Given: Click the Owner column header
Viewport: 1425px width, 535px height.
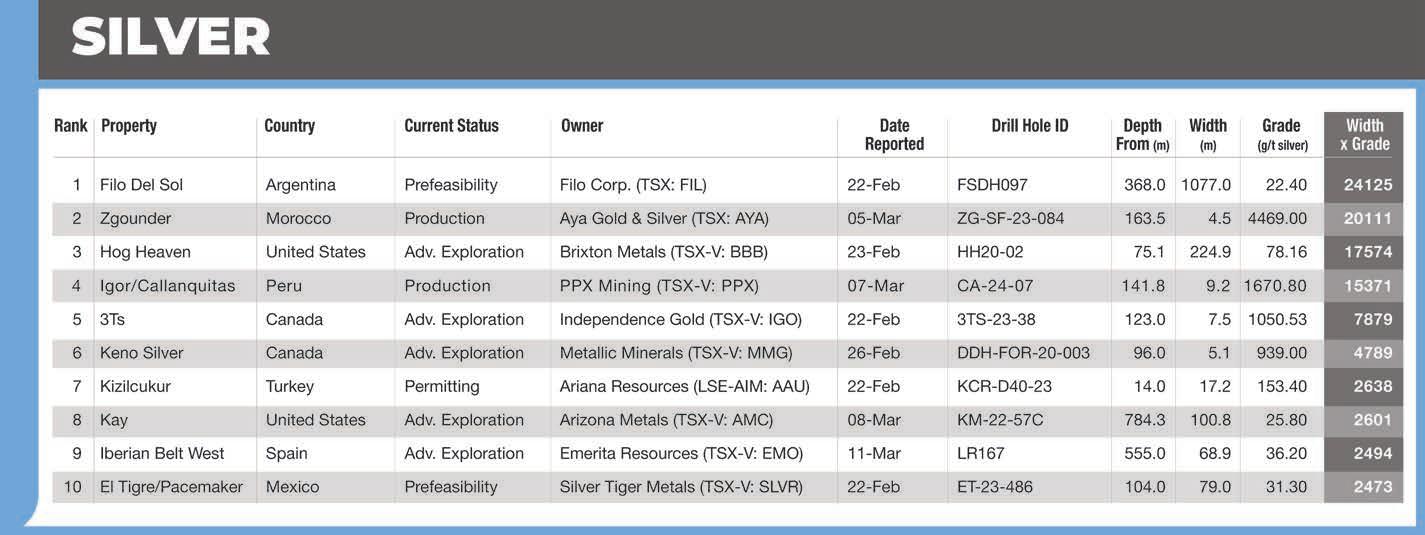Looking at the screenshot, I should pos(582,126).
